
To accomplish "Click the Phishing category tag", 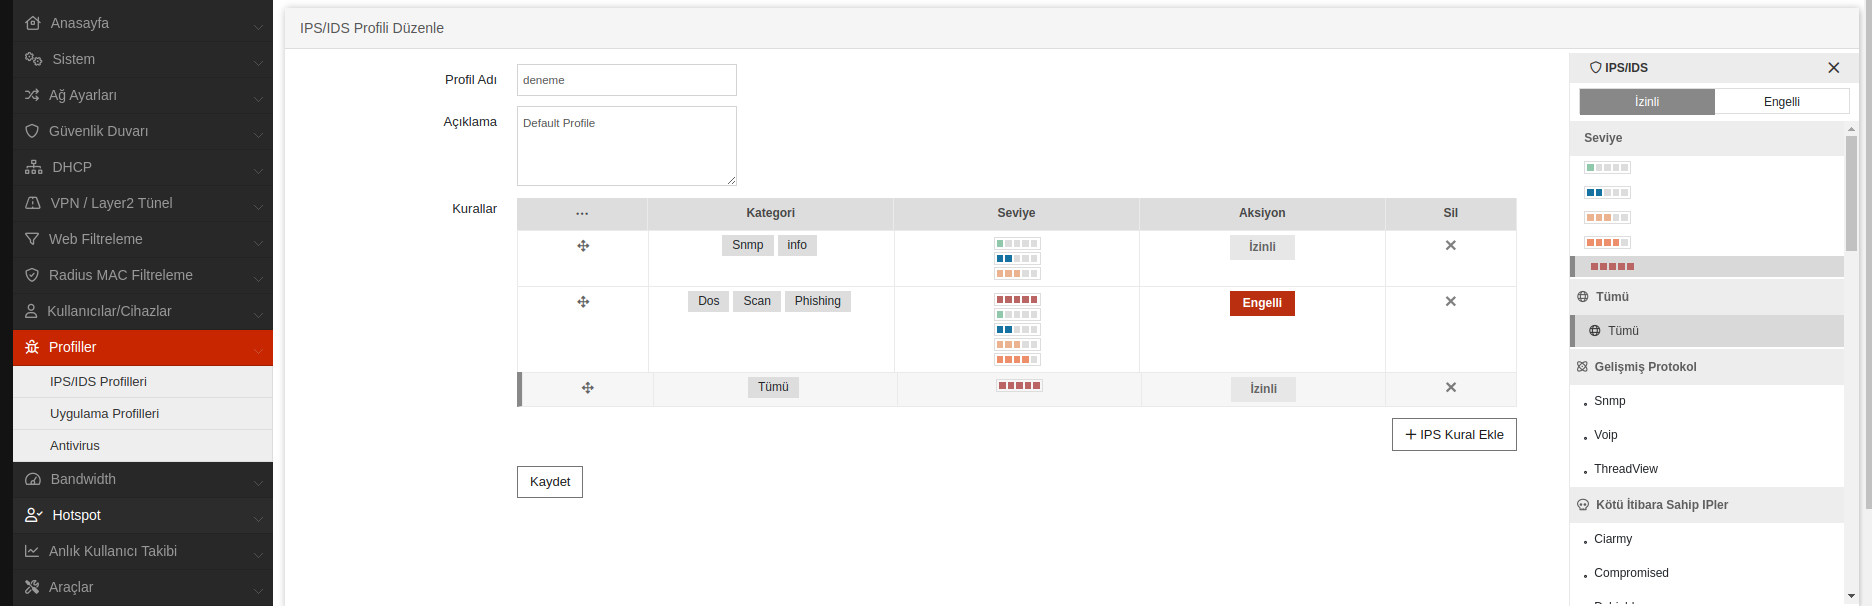I will (818, 302).
